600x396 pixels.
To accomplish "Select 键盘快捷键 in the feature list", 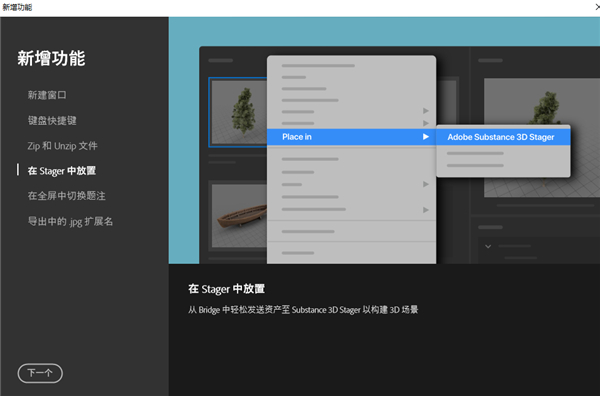I will [x=52, y=121].
